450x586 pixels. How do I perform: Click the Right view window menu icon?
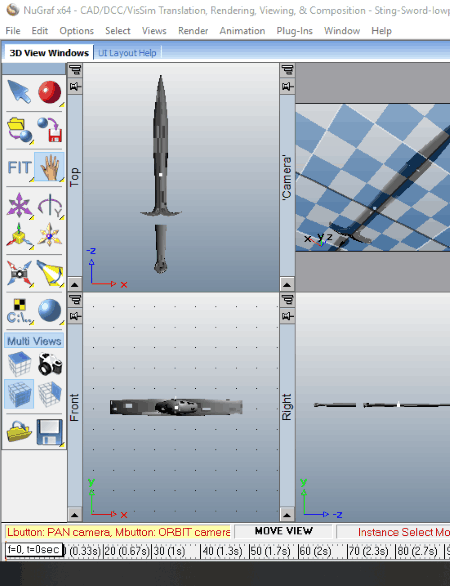287,300
